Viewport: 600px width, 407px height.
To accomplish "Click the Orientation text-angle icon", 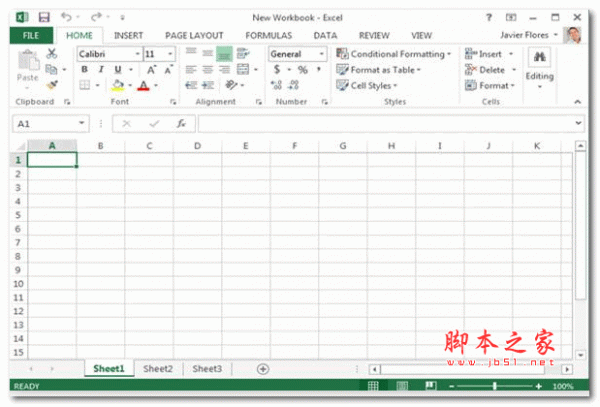I will point(231,85).
